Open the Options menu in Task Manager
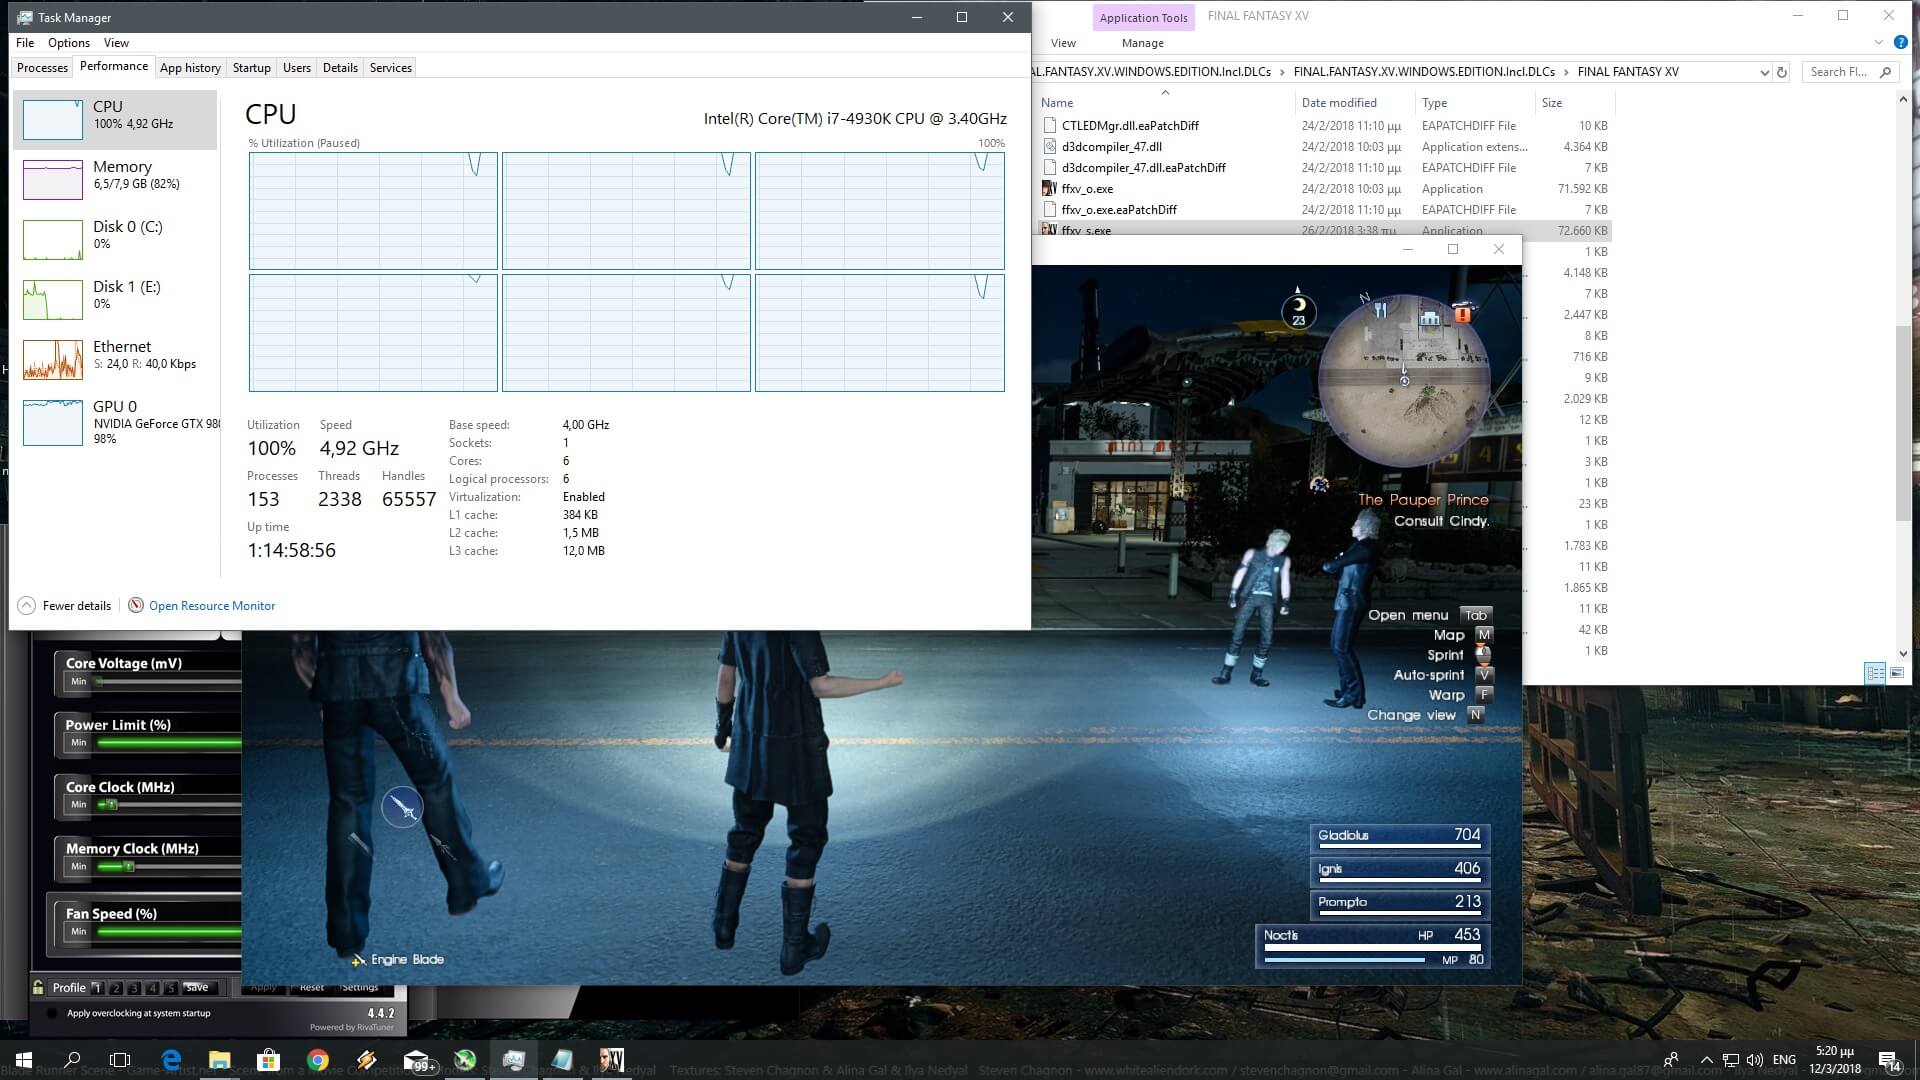The image size is (1920, 1080). tap(68, 43)
